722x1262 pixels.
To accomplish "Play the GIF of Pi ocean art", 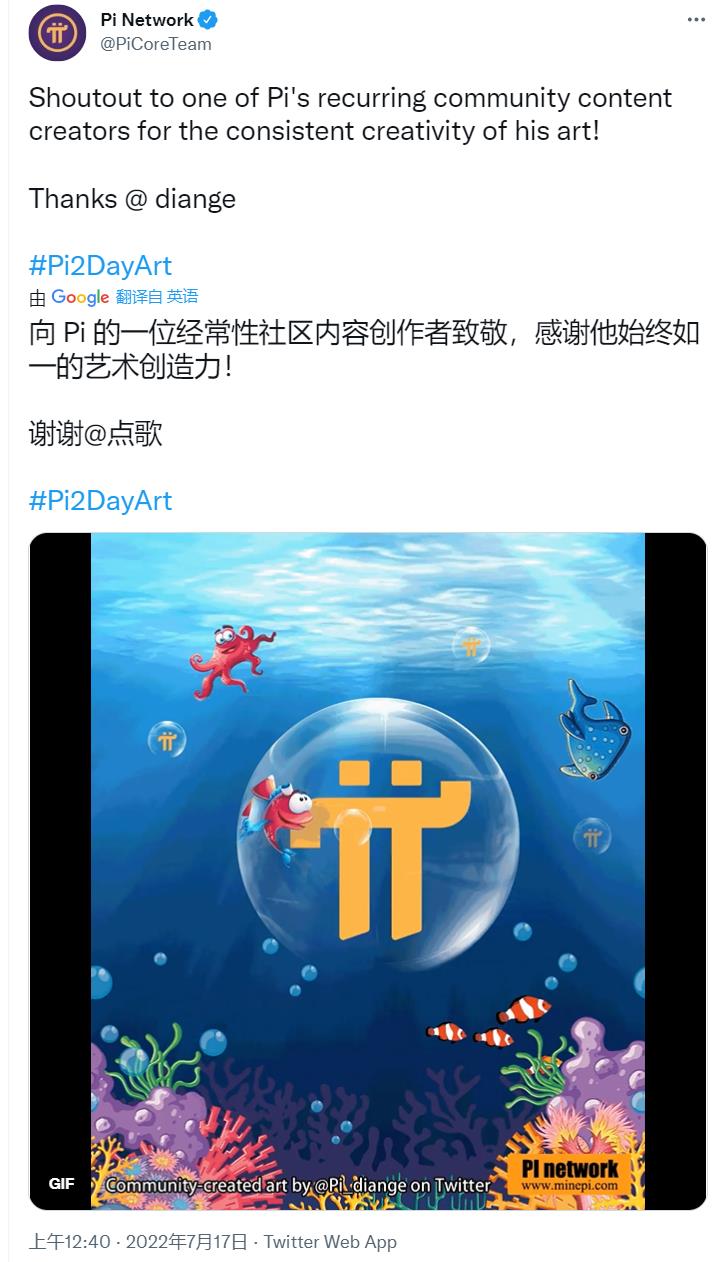I will click(368, 871).
